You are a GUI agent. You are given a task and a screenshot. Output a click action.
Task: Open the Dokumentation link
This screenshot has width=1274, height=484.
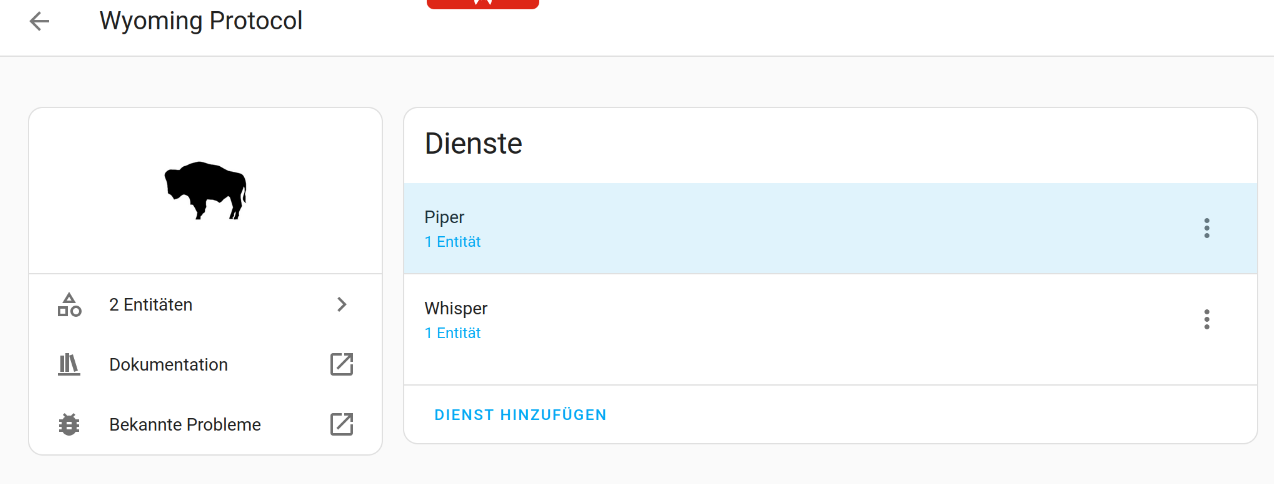pyautogui.click(x=168, y=365)
